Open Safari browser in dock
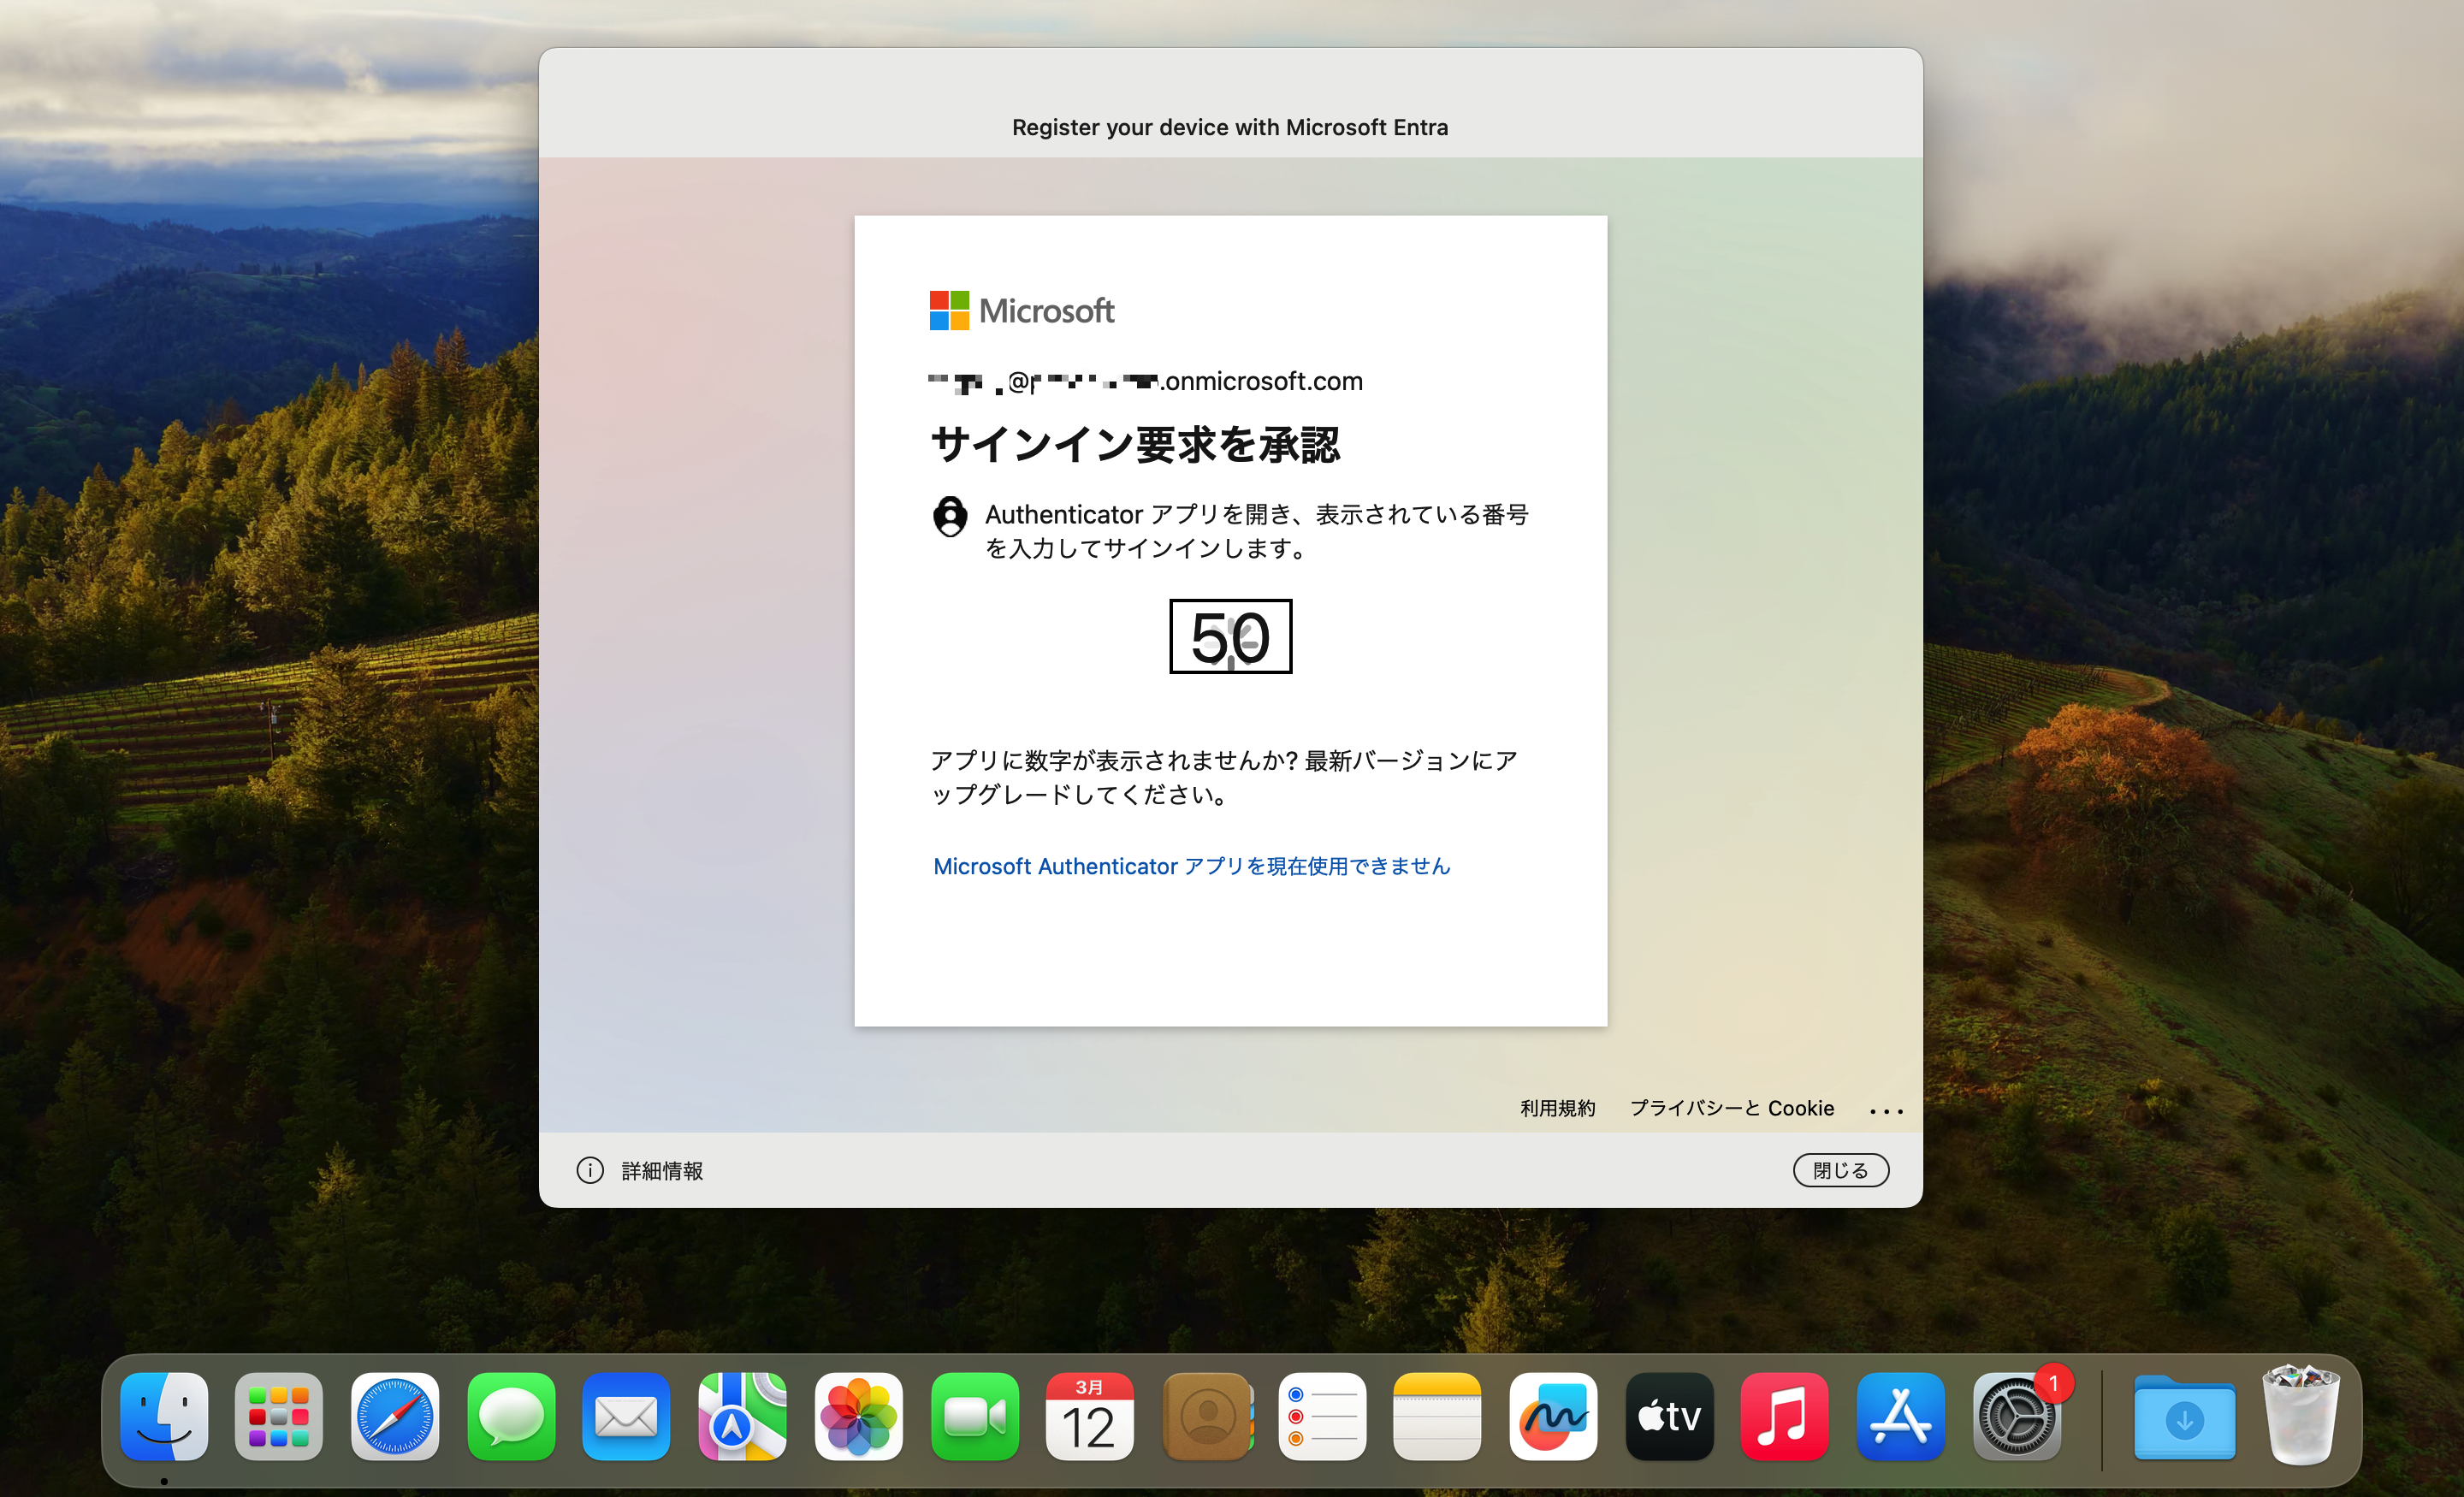Viewport: 2464px width, 1497px height. [395, 1416]
